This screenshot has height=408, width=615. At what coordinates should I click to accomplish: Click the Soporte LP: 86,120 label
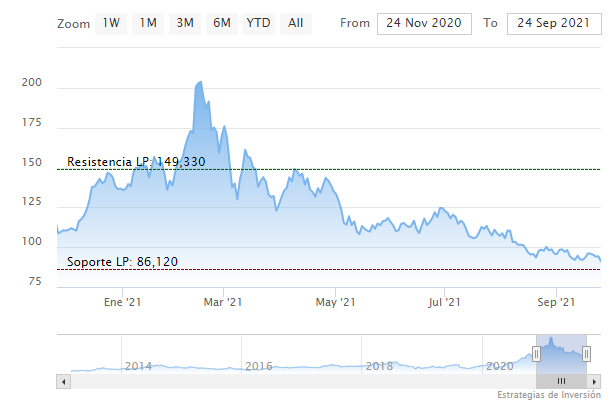(x=122, y=262)
